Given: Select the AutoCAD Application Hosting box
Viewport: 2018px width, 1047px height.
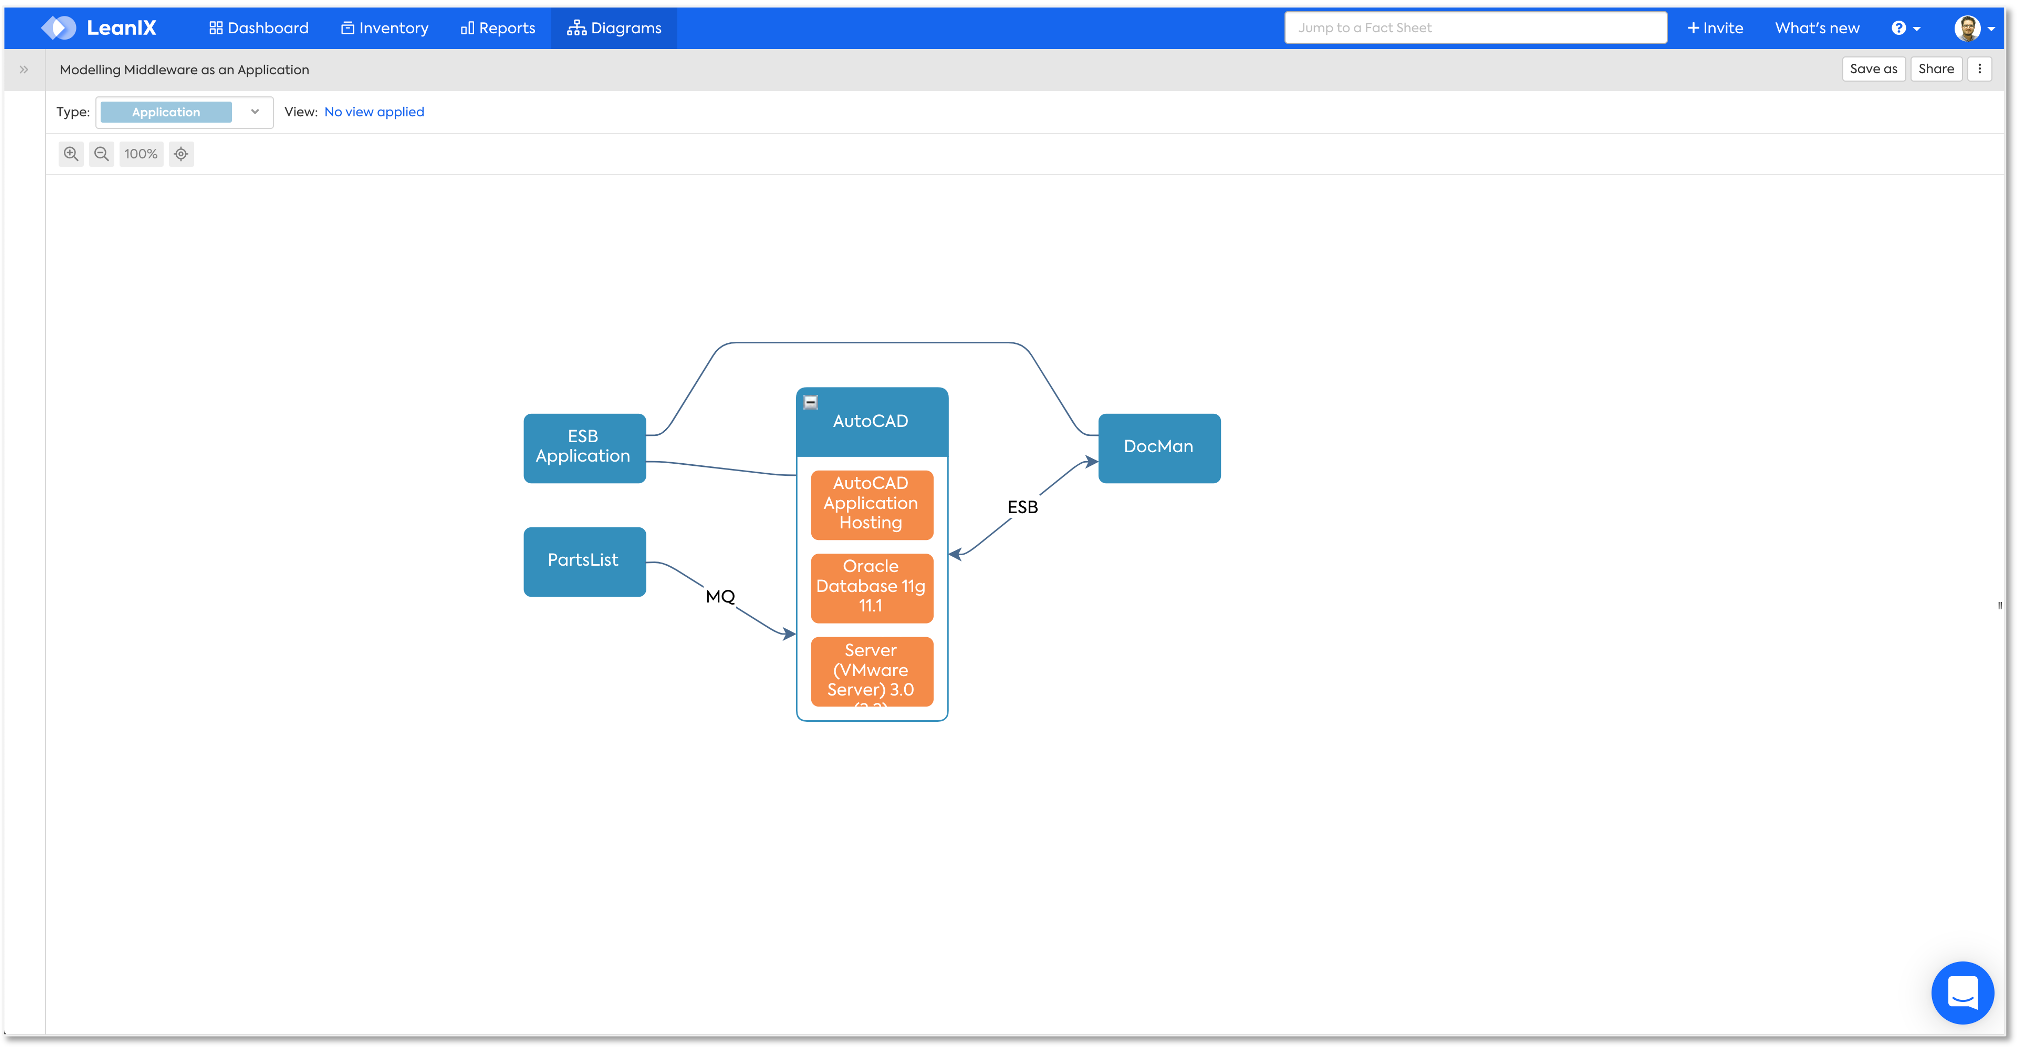Looking at the screenshot, I should (x=872, y=504).
